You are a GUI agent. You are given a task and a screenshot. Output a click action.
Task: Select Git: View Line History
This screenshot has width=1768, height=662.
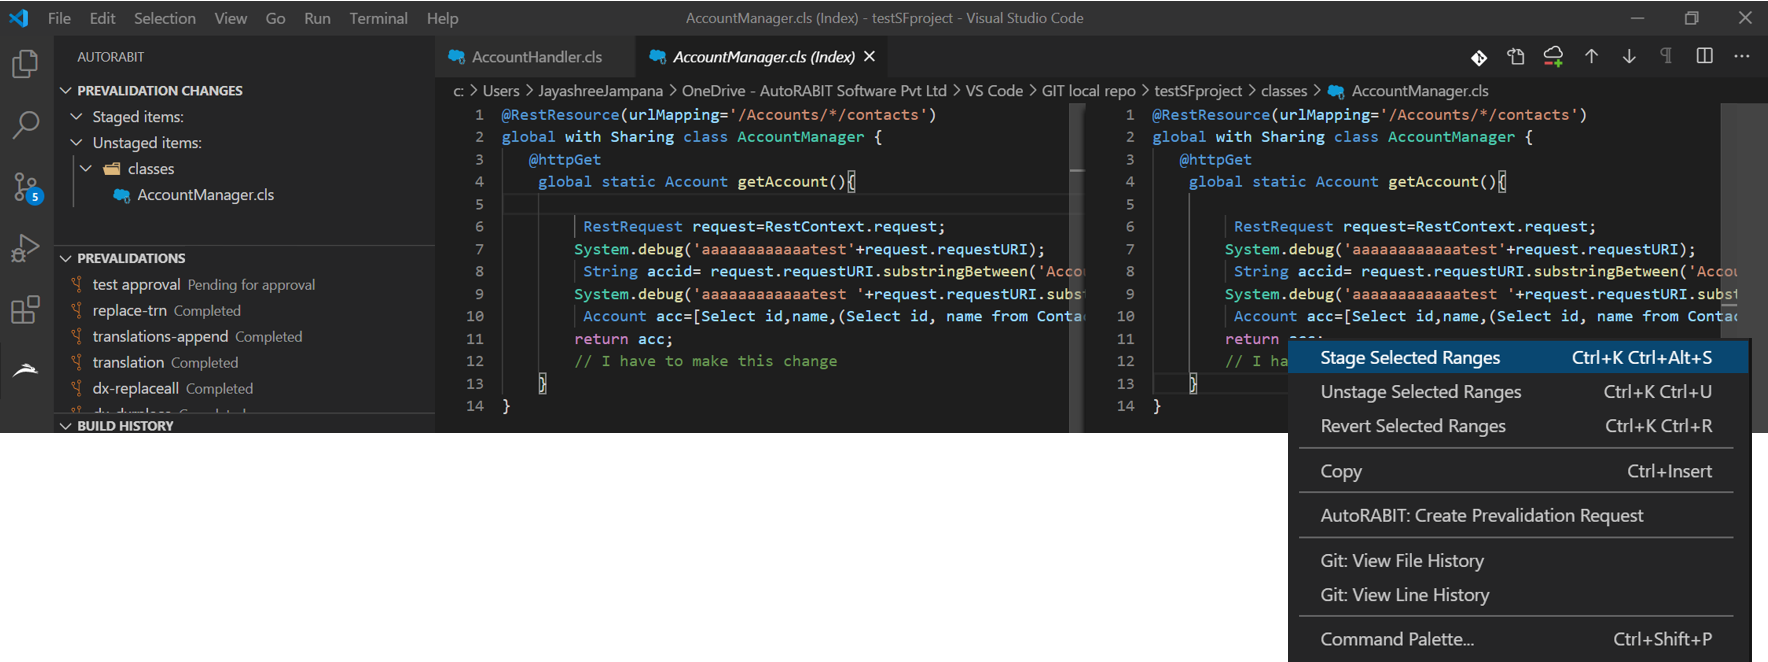(1518, 595)
